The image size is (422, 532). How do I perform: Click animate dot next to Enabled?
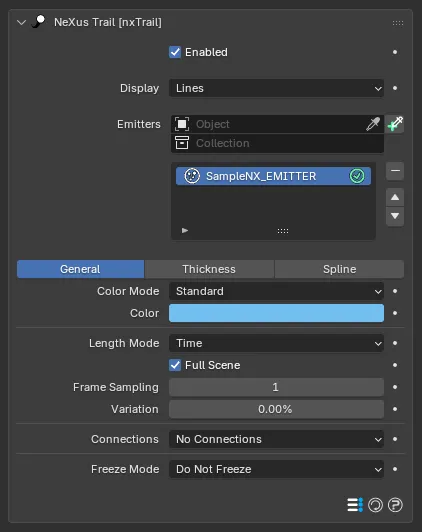[x=395, y=52]
